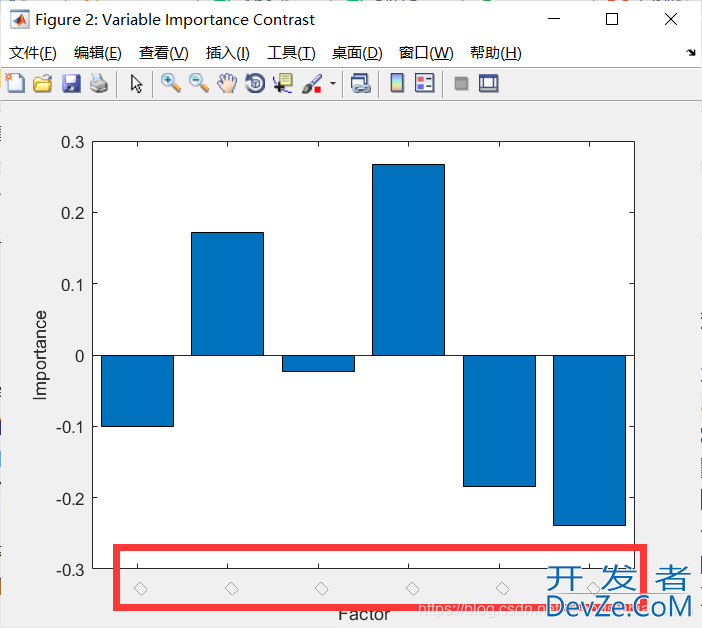
Task: Select the Data Cursor tool
Action: tap(283, 84)
